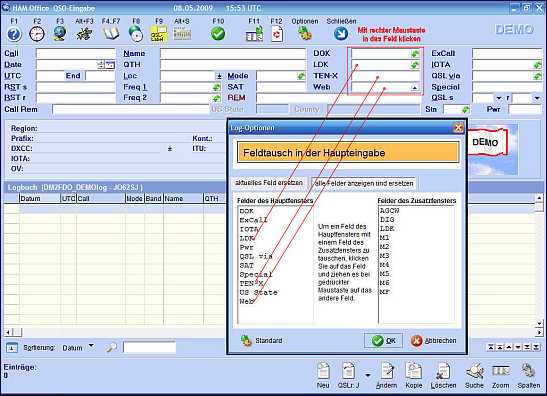Expand the Web field arrow
This screenshot has height=396, width=547.
(414, 88)
